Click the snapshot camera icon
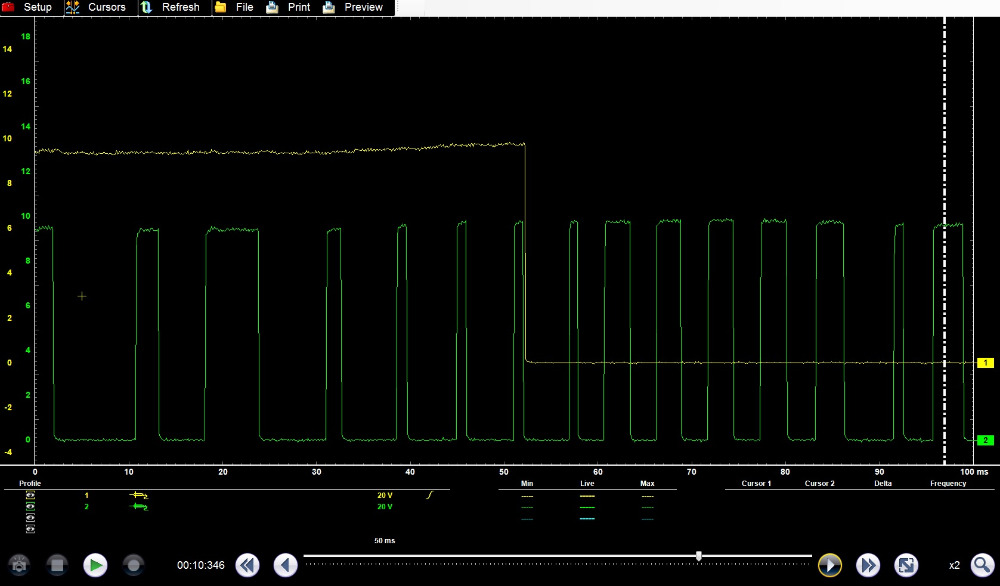 point(19,565)
